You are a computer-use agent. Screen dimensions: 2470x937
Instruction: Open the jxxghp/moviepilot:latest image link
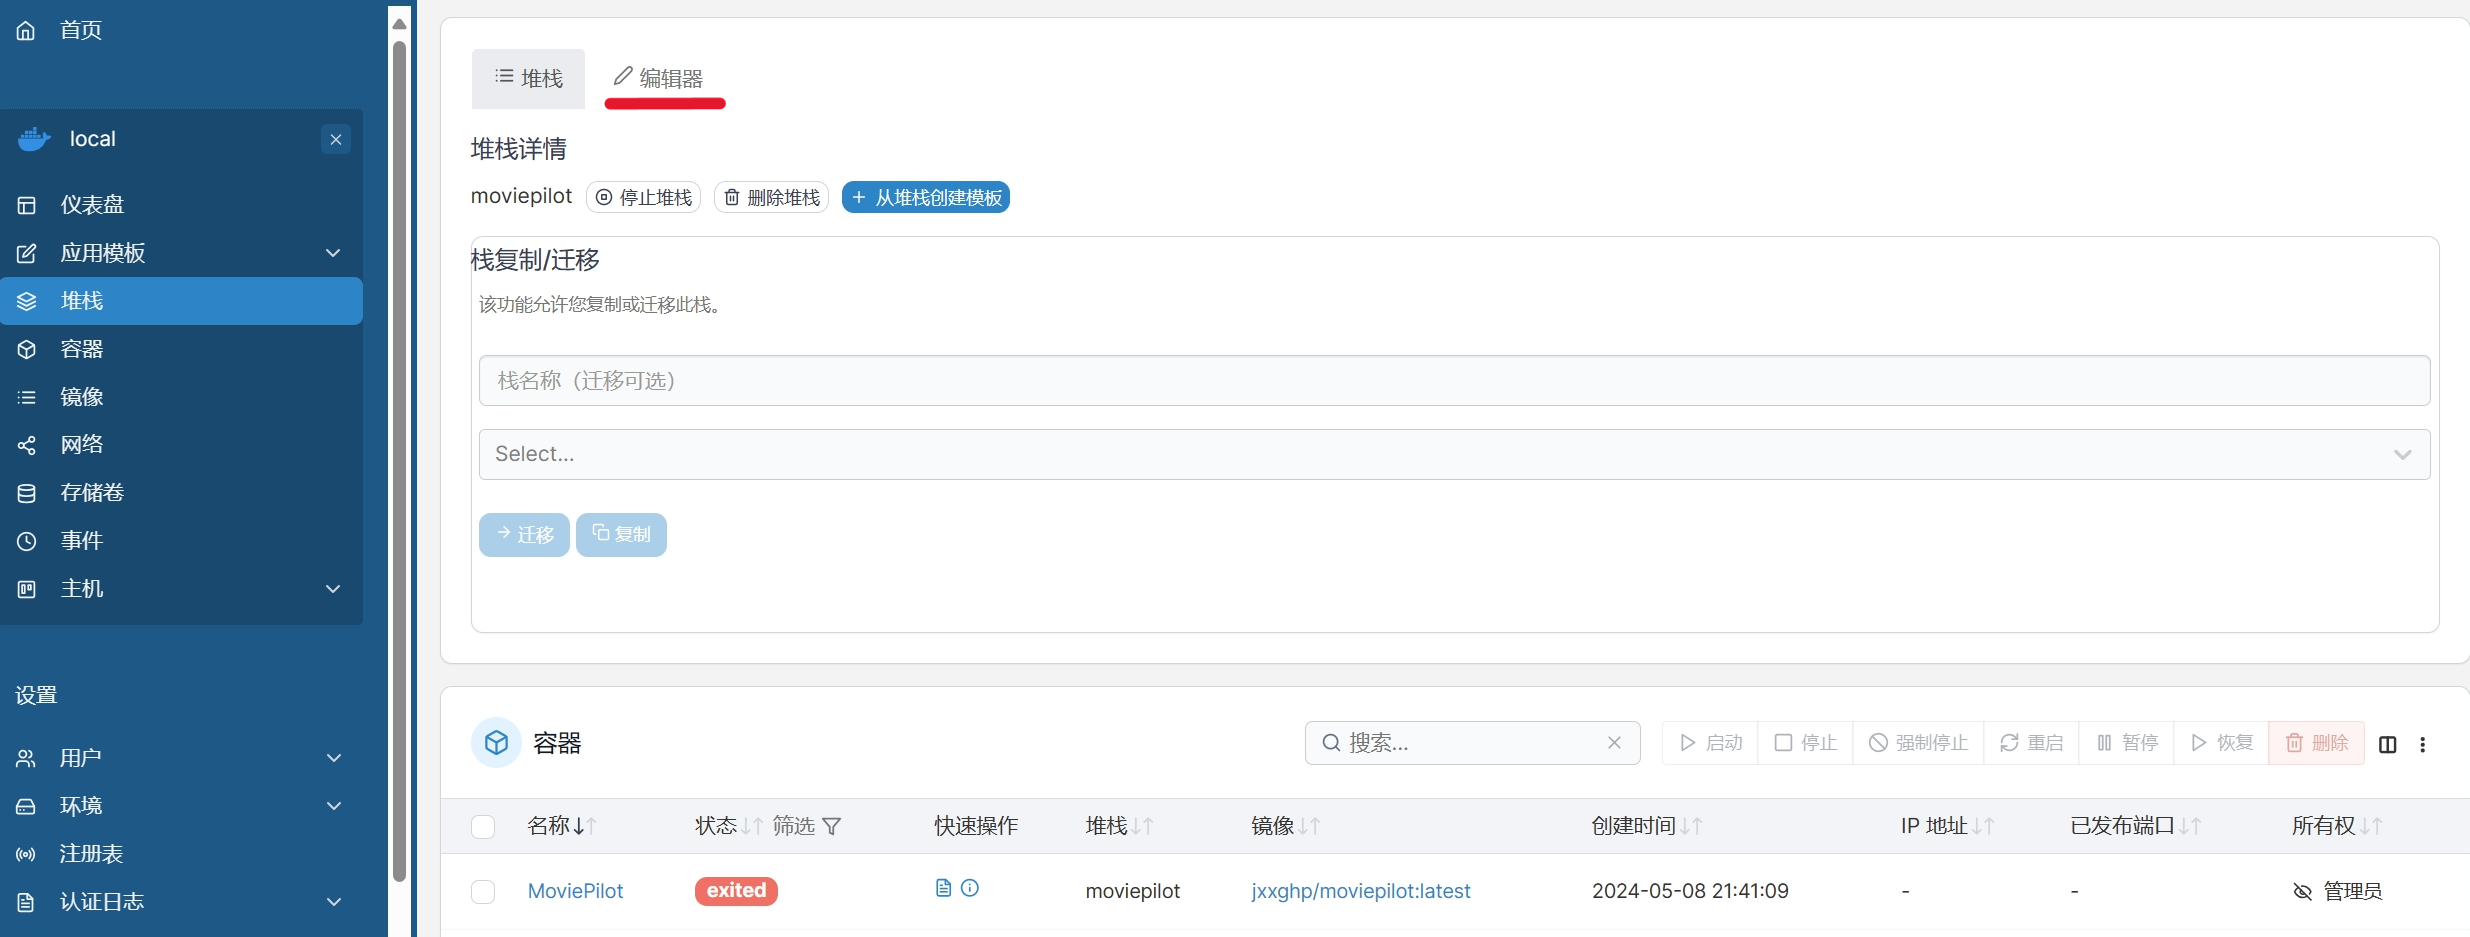pyautogui.click(x=1360, y=891)
